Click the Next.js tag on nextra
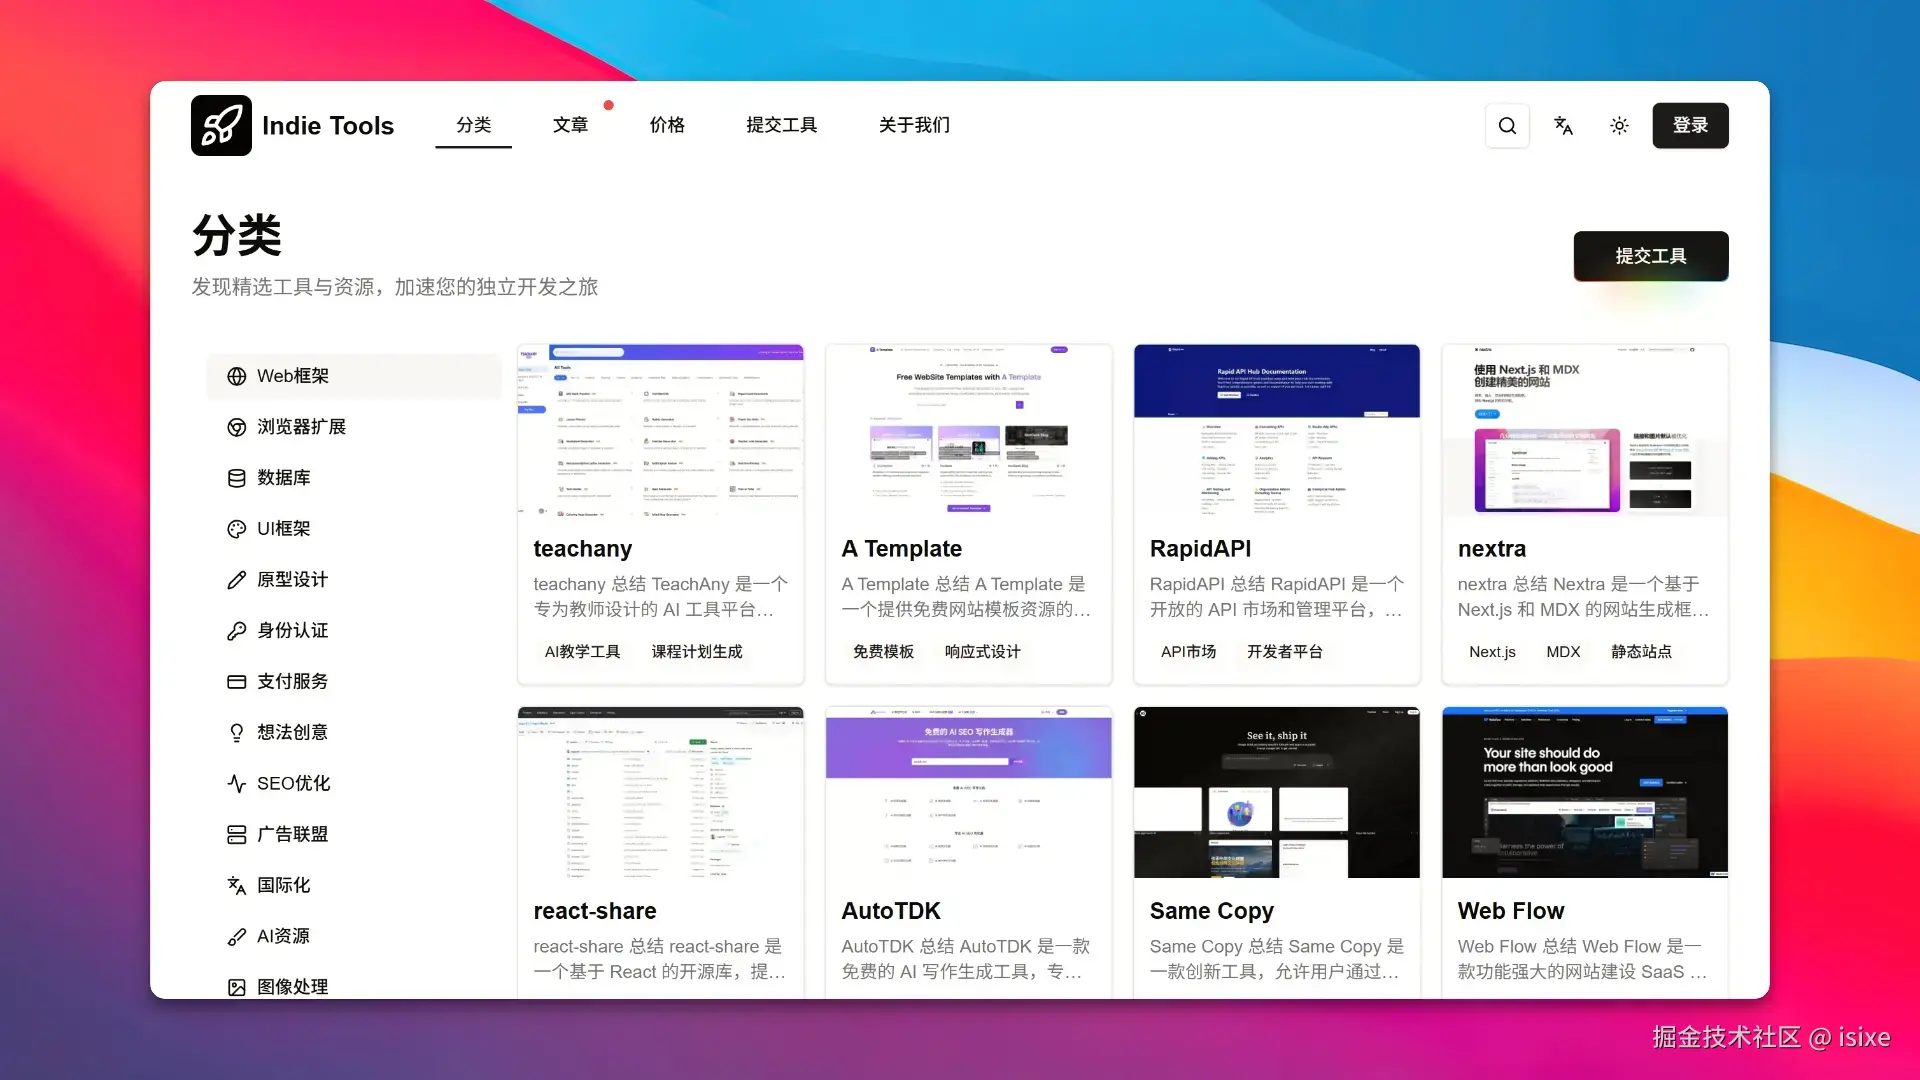The image size is (1920, 1080). coord(1492,652)
